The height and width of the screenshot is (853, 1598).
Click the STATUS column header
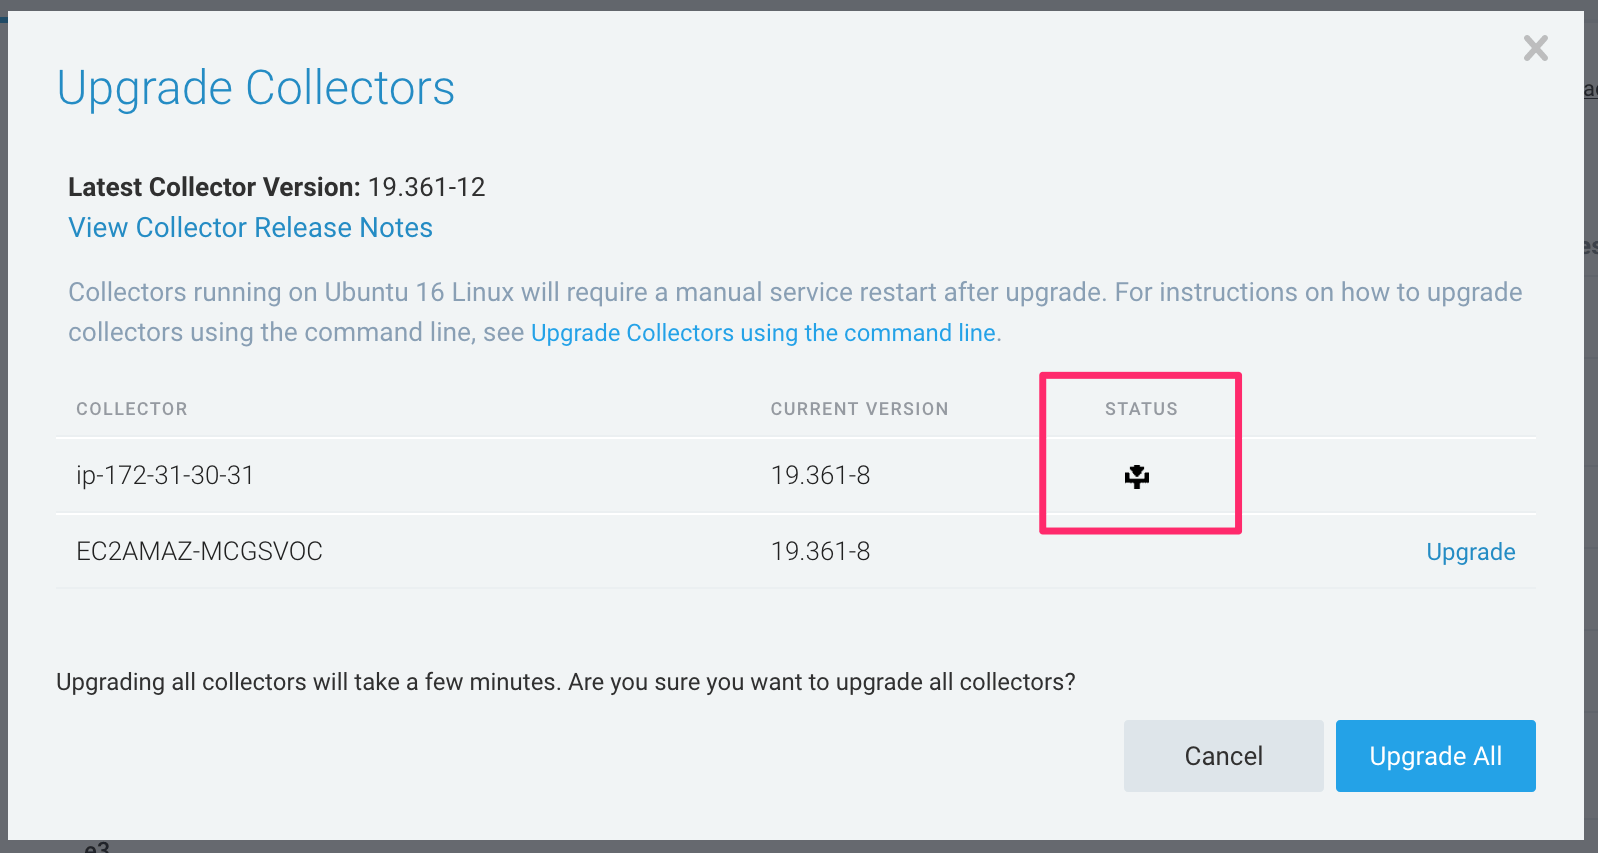[1140, 408]
